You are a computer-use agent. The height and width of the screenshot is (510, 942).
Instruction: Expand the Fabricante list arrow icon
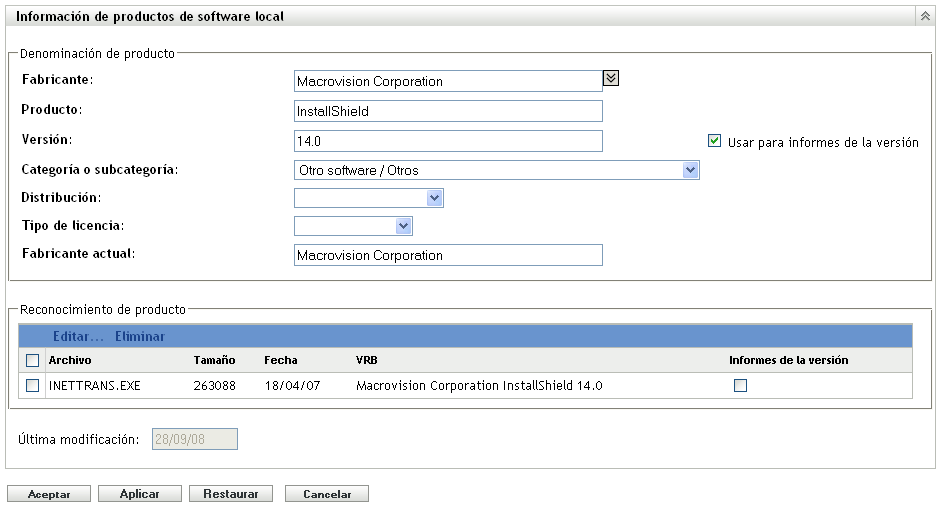coord(612,77)
